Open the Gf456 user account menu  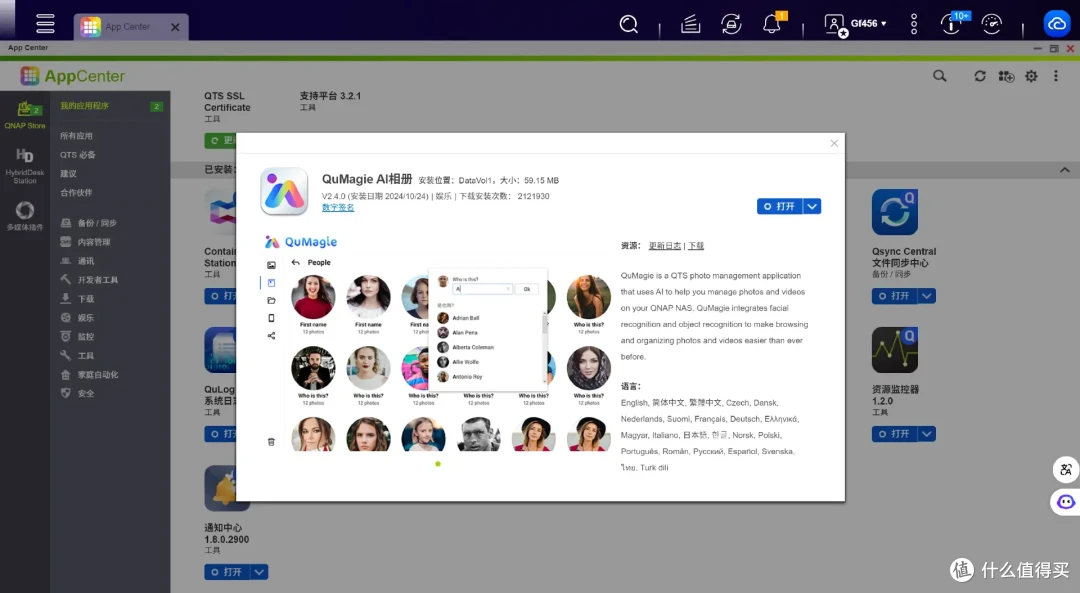point(855,24)
